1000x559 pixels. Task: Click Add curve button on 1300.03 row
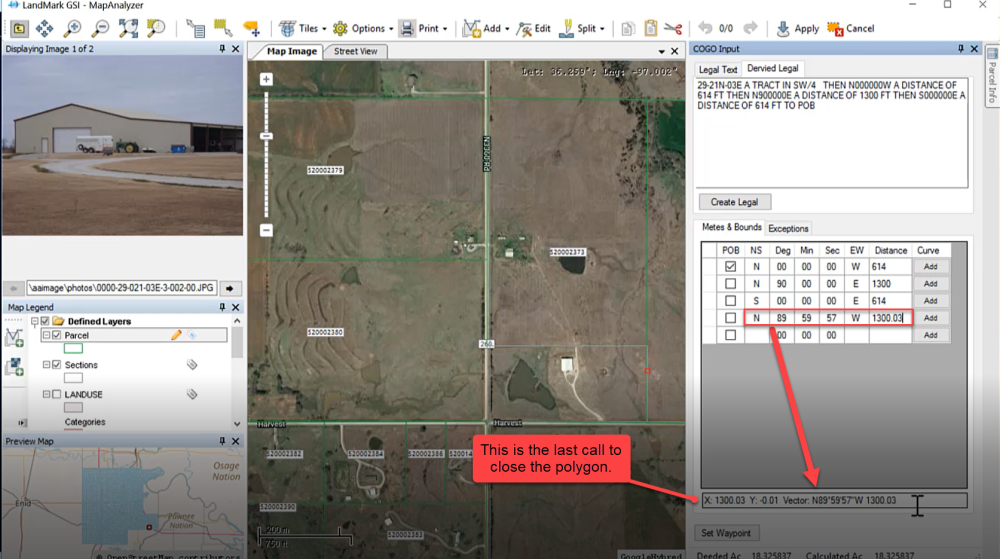click(x=930, y=318)
